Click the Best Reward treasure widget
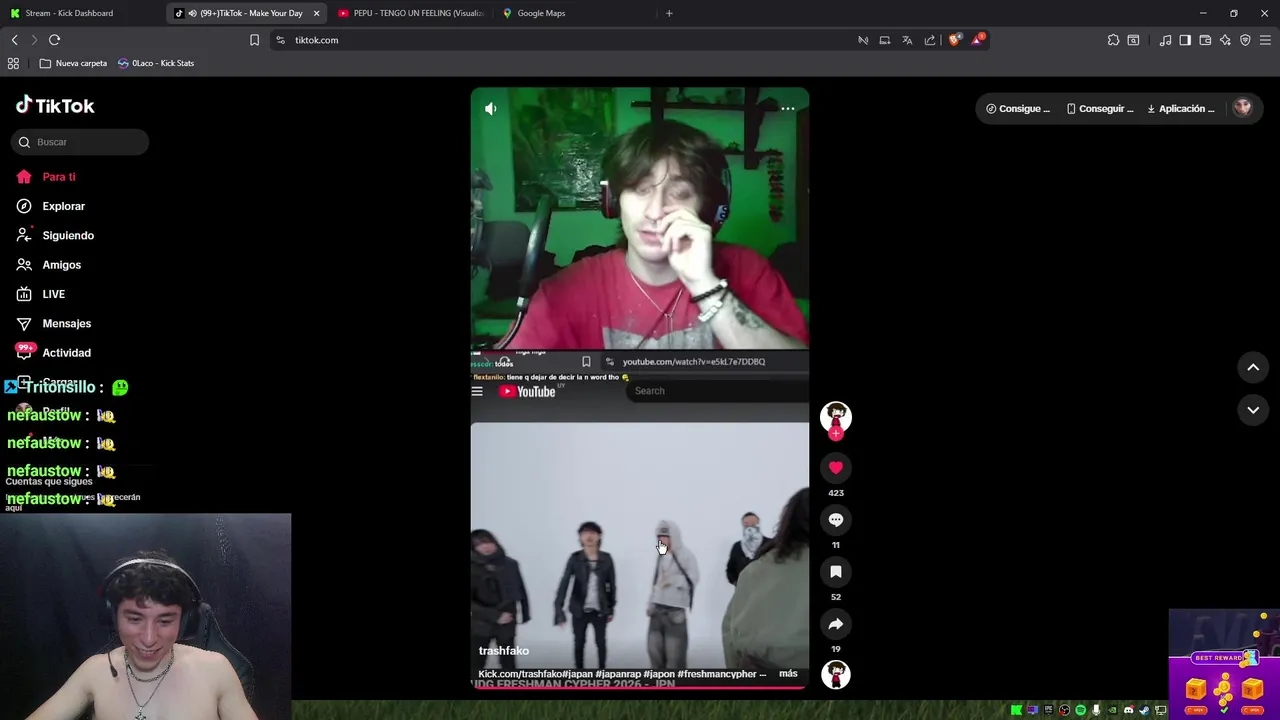This screenshot has width=1280, height=720. (1224, 663)
